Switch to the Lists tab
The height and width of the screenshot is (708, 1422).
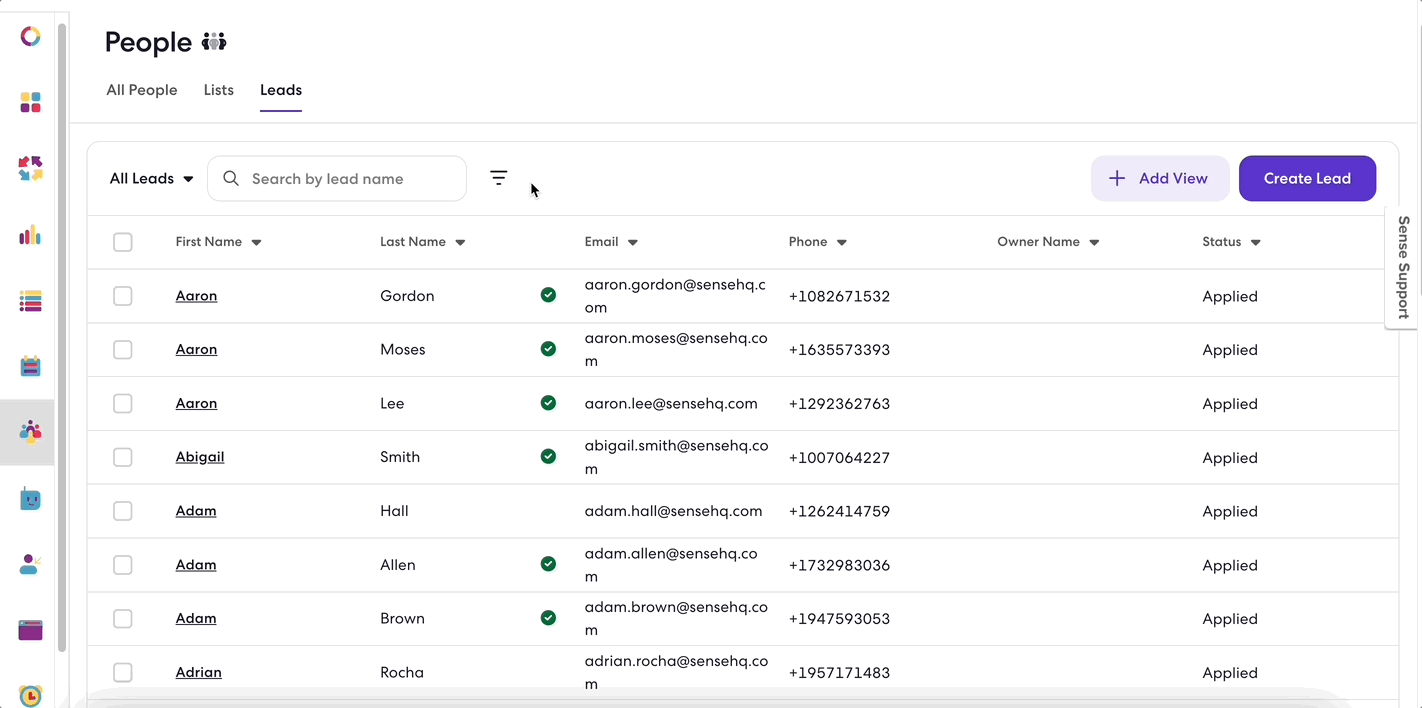tap(219, 90)
